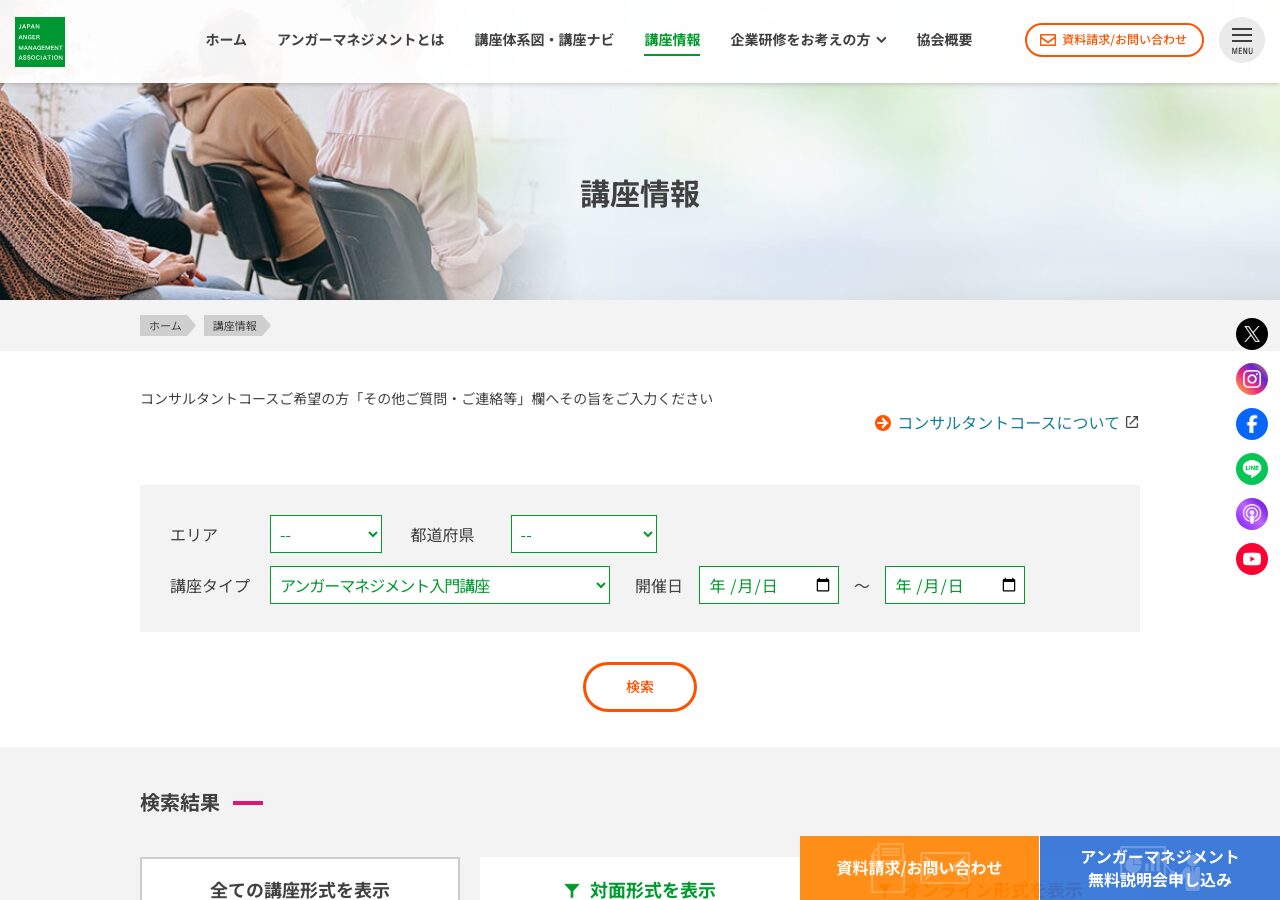
Task: Show all formats with 全ての講座形式を表示
Action: point(300,879)
